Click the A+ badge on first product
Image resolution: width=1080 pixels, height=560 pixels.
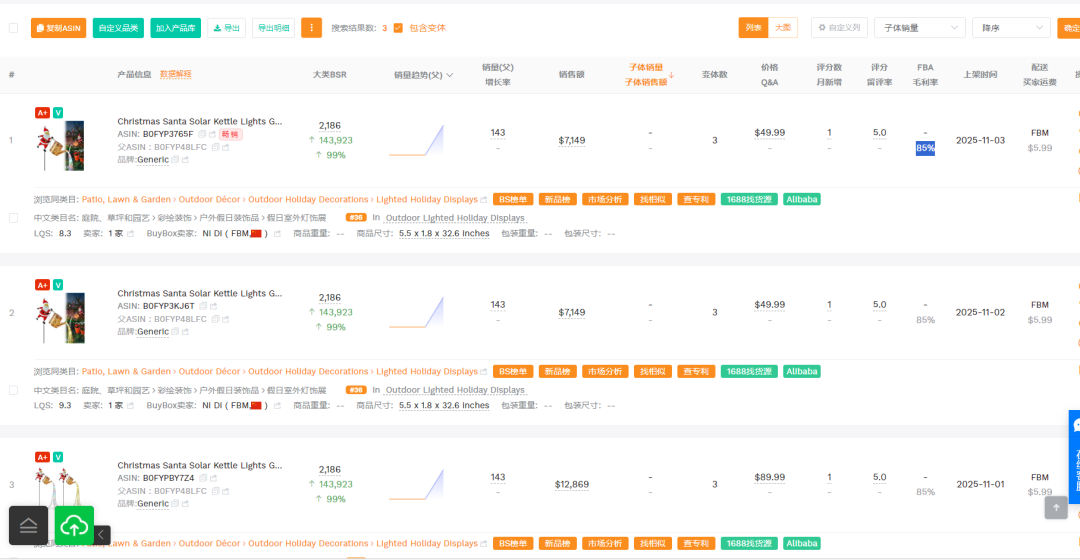42,113
